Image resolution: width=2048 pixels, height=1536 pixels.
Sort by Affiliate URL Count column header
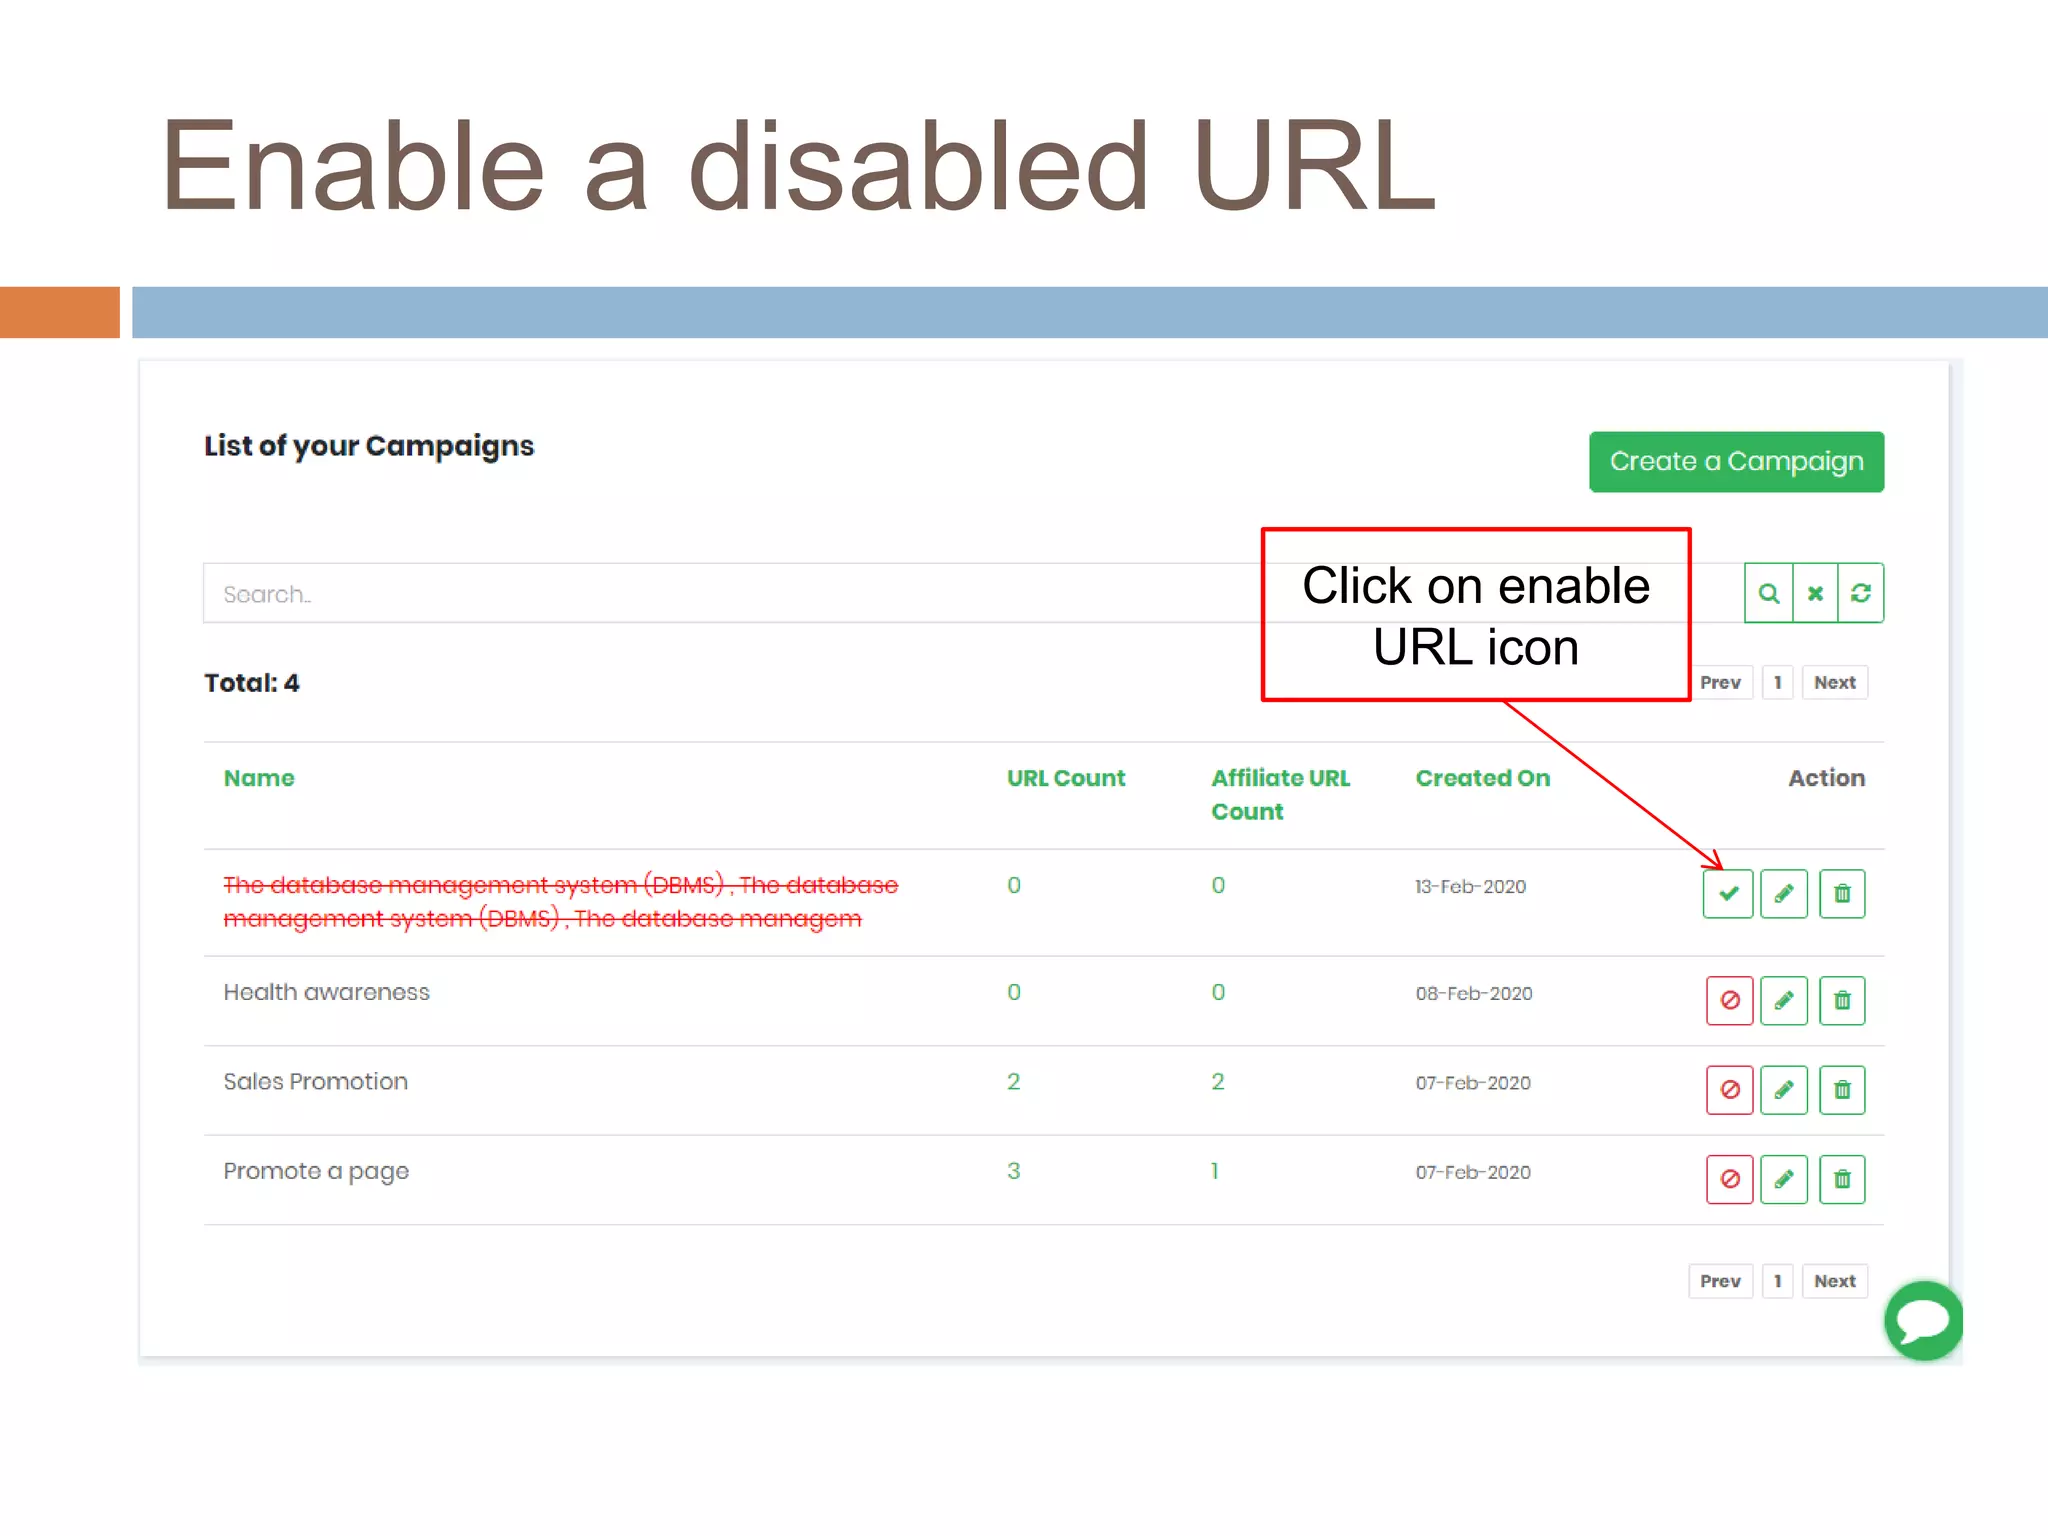tap(1281, 795)
